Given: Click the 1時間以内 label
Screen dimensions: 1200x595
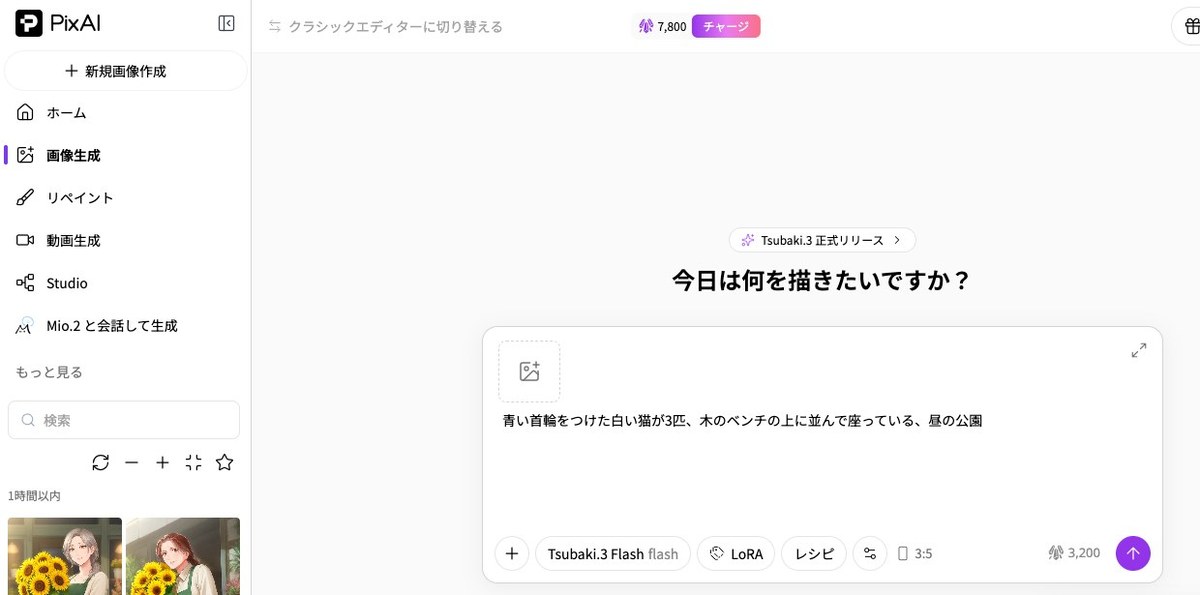Looking at the screenshot, I should pos(34,496).
